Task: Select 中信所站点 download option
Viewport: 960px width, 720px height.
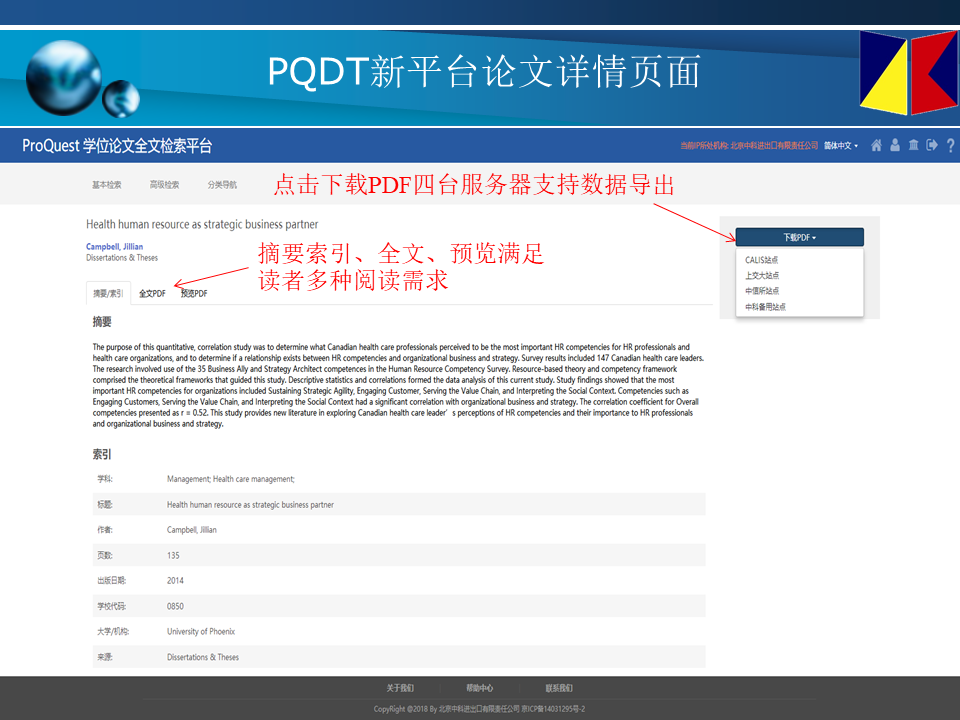Action: [x=762, y=291]
